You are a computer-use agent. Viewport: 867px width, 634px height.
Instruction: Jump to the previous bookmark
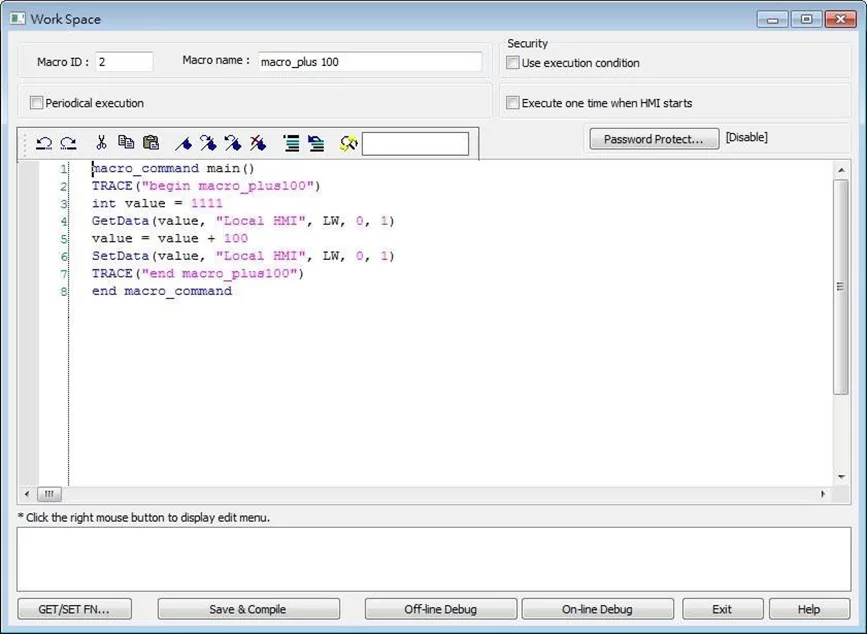tap(233, 143)
